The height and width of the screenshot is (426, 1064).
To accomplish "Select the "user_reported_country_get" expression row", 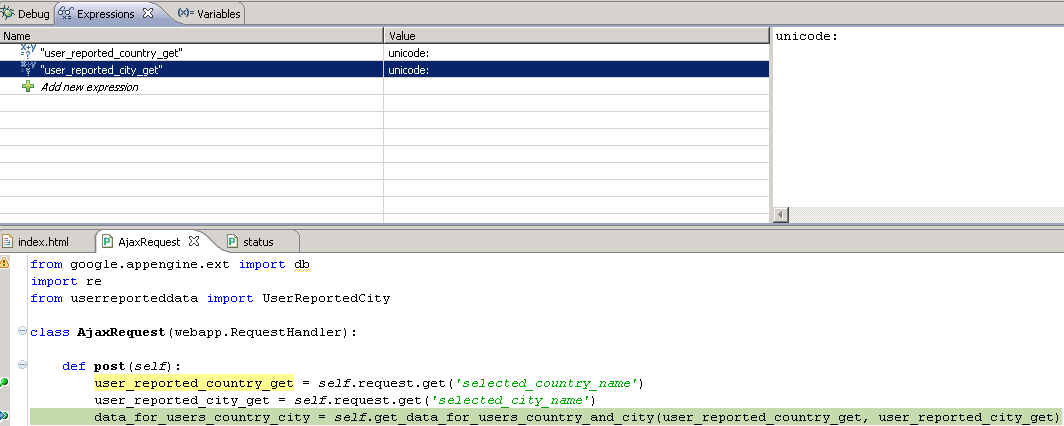I will pyautogui.click(x=384, y=52).
